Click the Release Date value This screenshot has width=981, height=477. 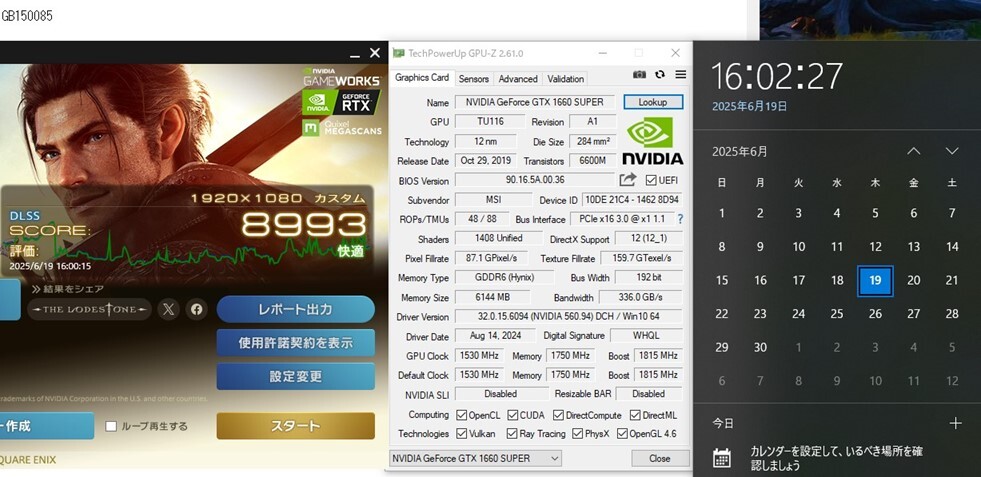(485, 161)
